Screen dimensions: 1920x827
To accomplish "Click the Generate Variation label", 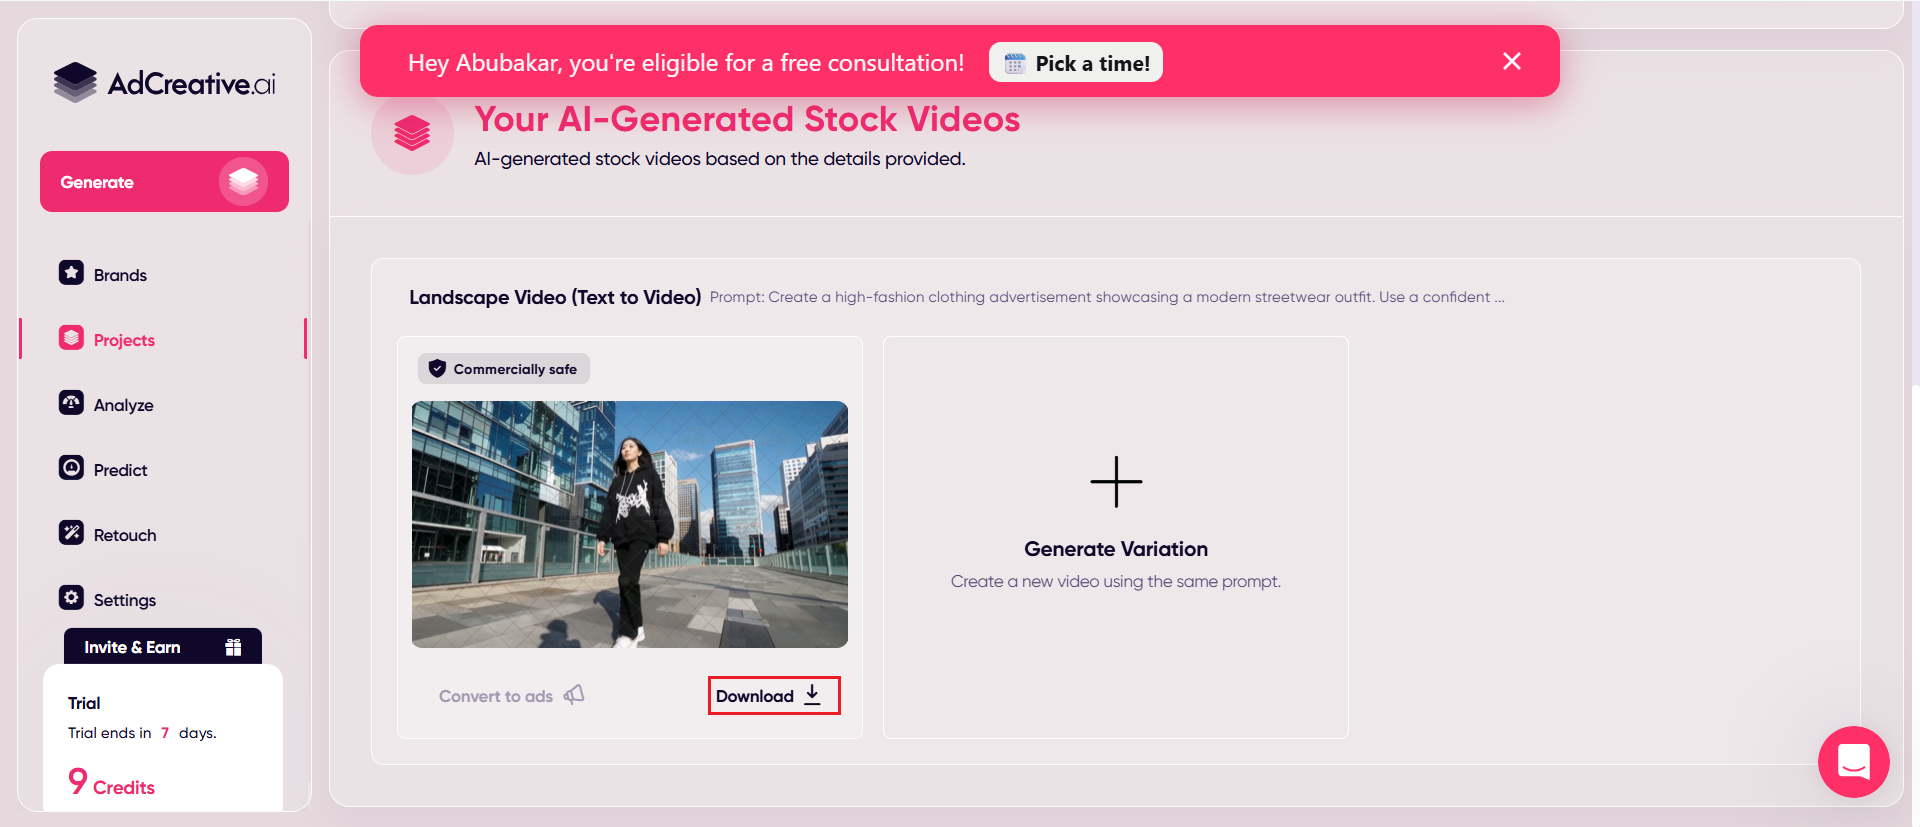I will pos(1116,549).
